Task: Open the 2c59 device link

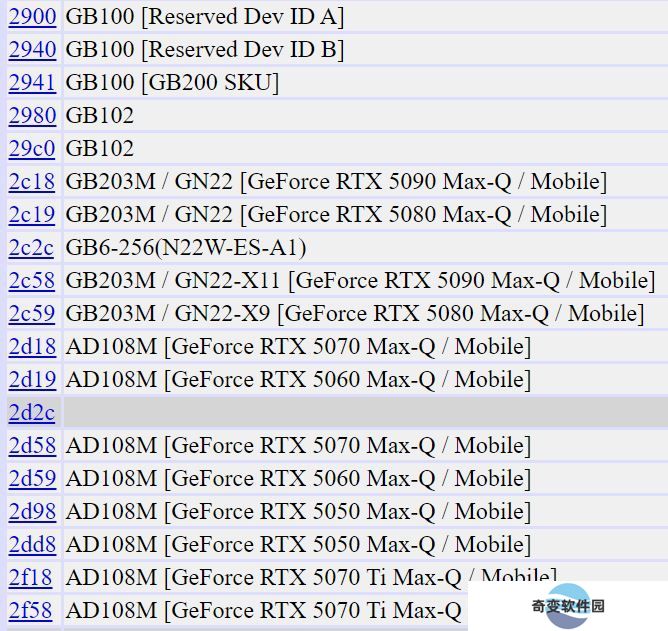Action: click(32, 314)
